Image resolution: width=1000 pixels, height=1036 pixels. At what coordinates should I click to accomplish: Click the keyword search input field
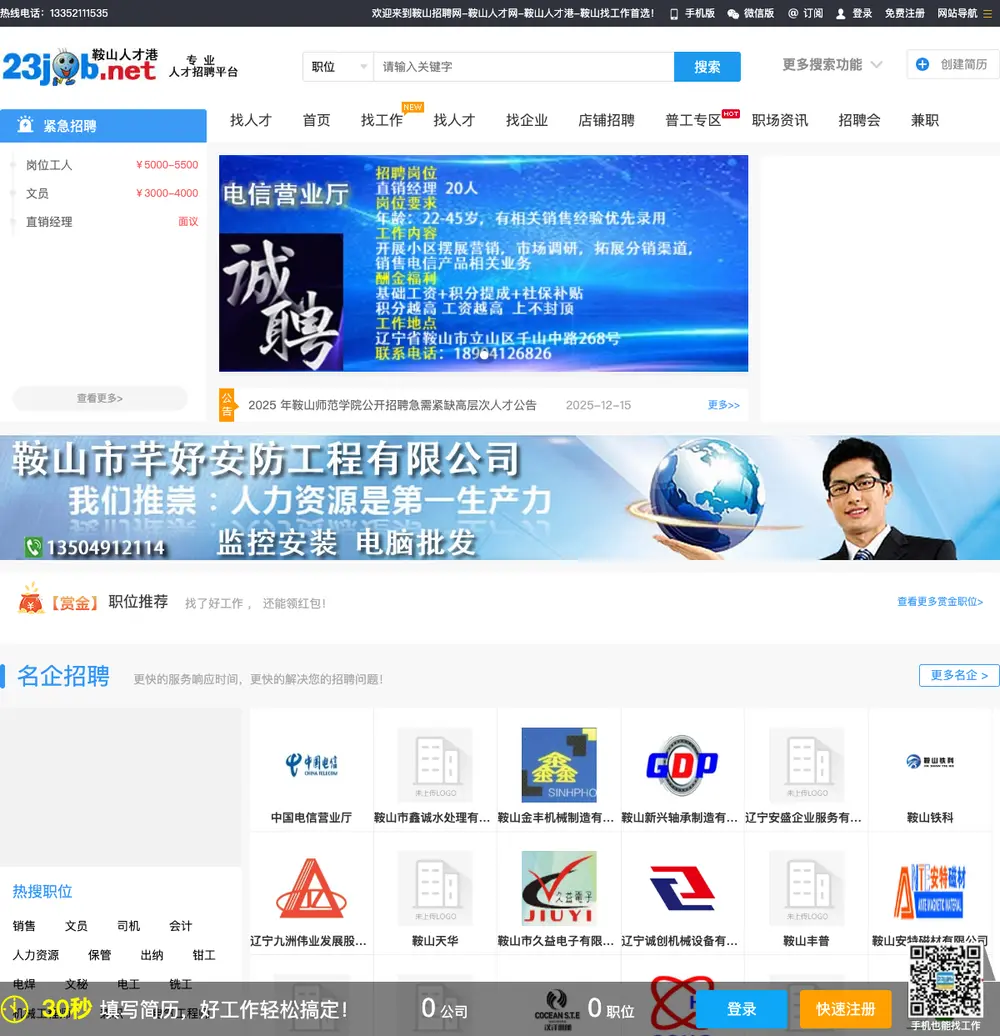coord(524,67)
